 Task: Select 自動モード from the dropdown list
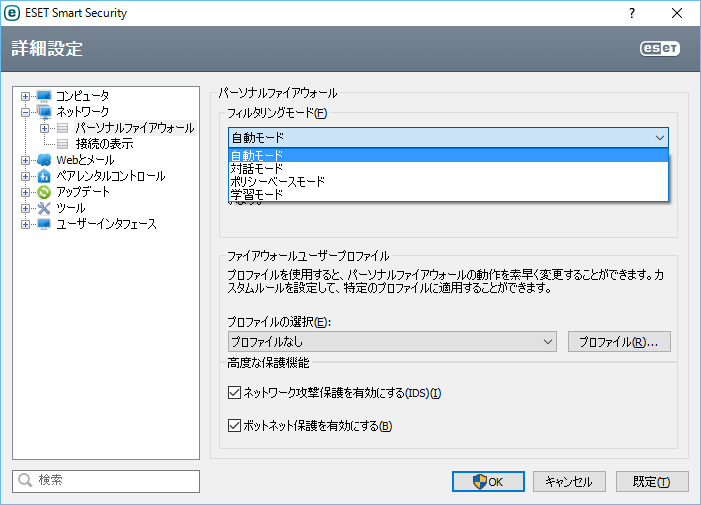click(x=448, y=156)
